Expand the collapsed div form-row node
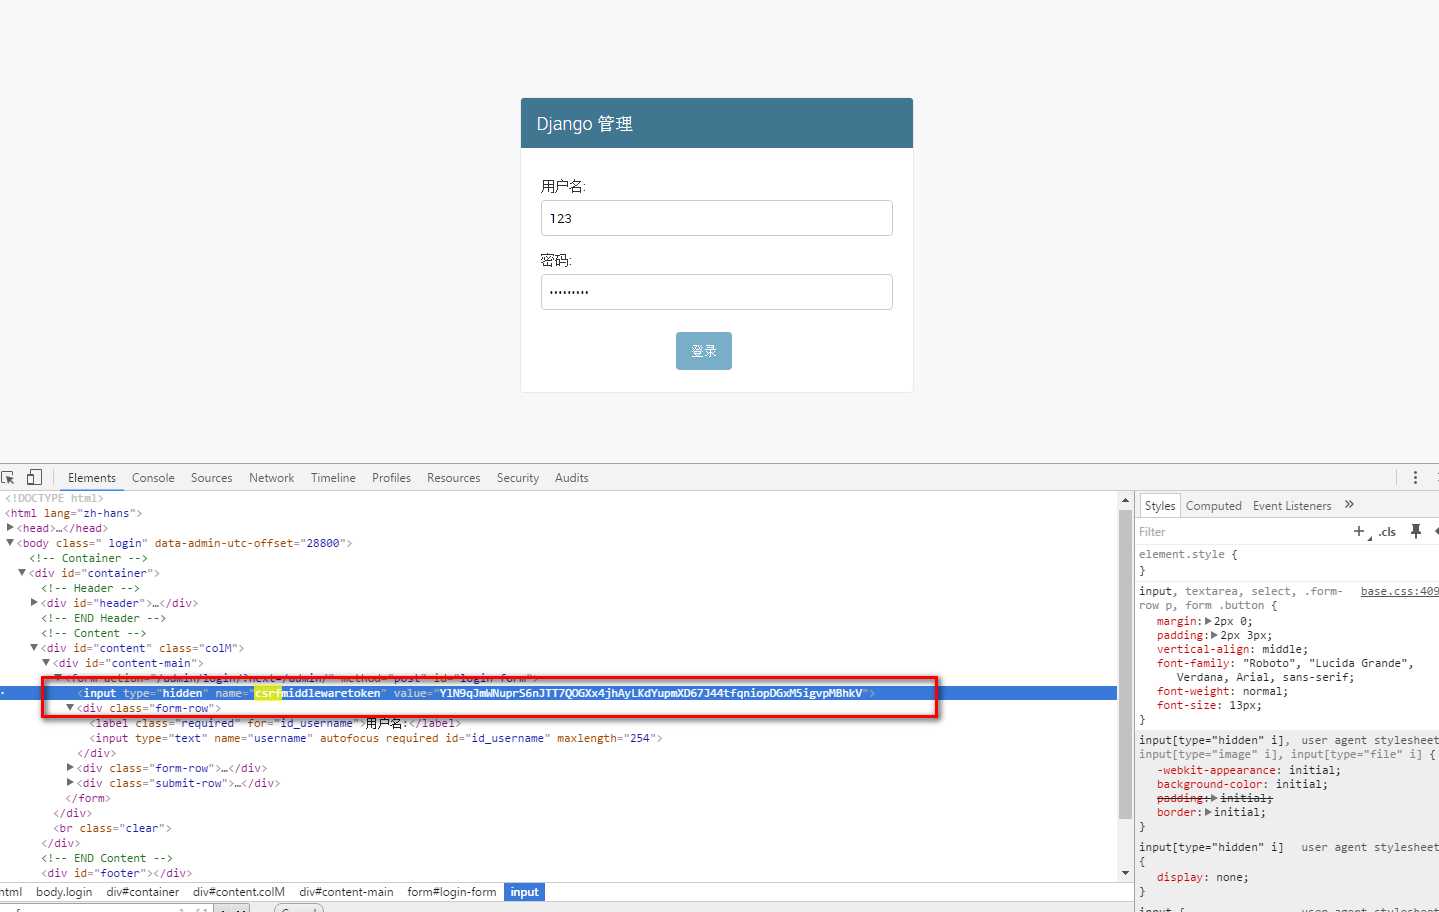 point(70,768)
